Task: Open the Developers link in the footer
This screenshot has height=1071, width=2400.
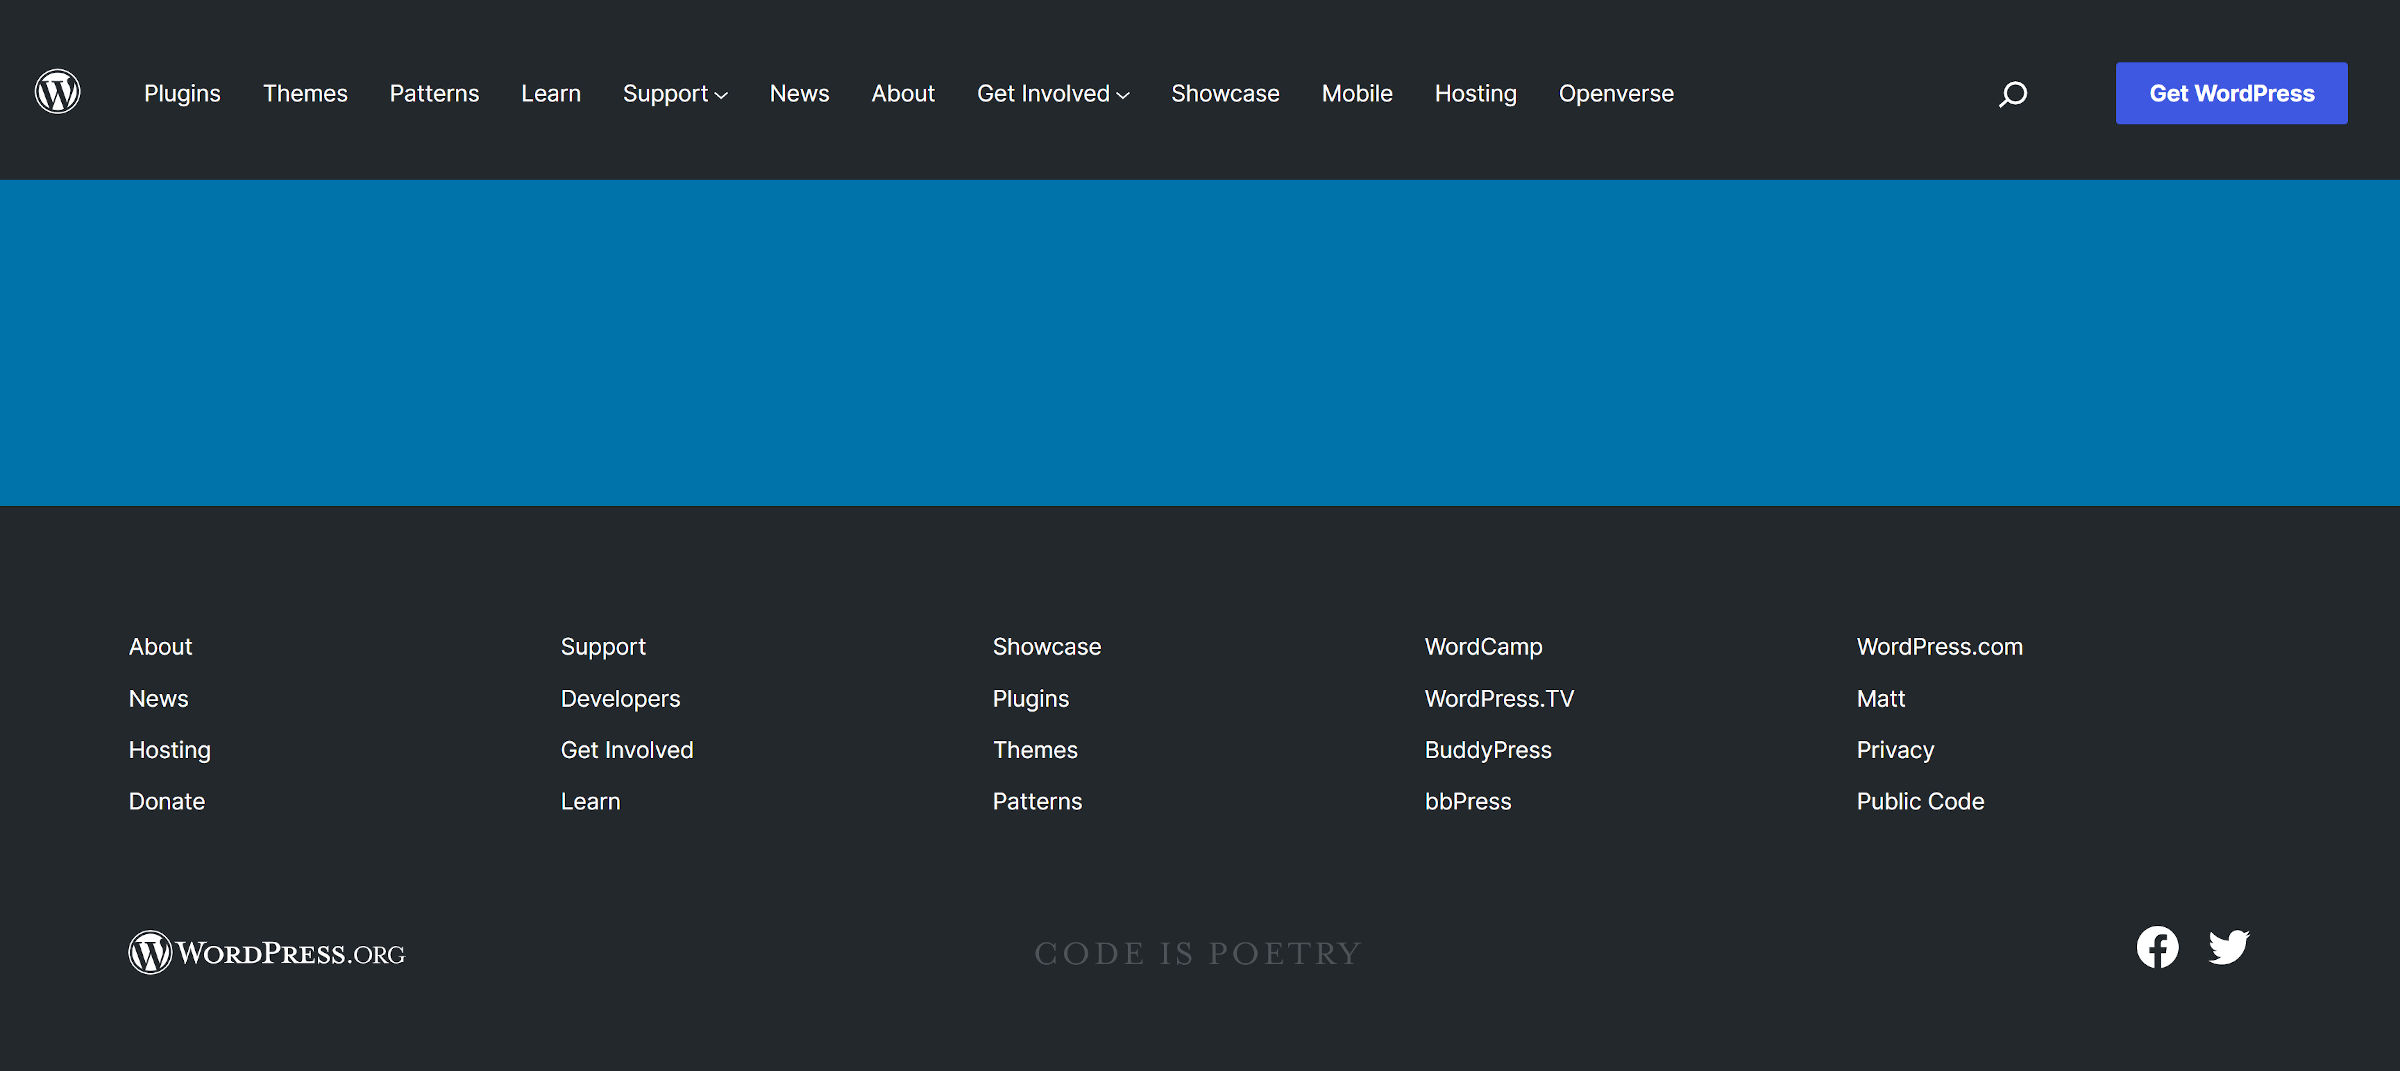Action: (620, 698)
